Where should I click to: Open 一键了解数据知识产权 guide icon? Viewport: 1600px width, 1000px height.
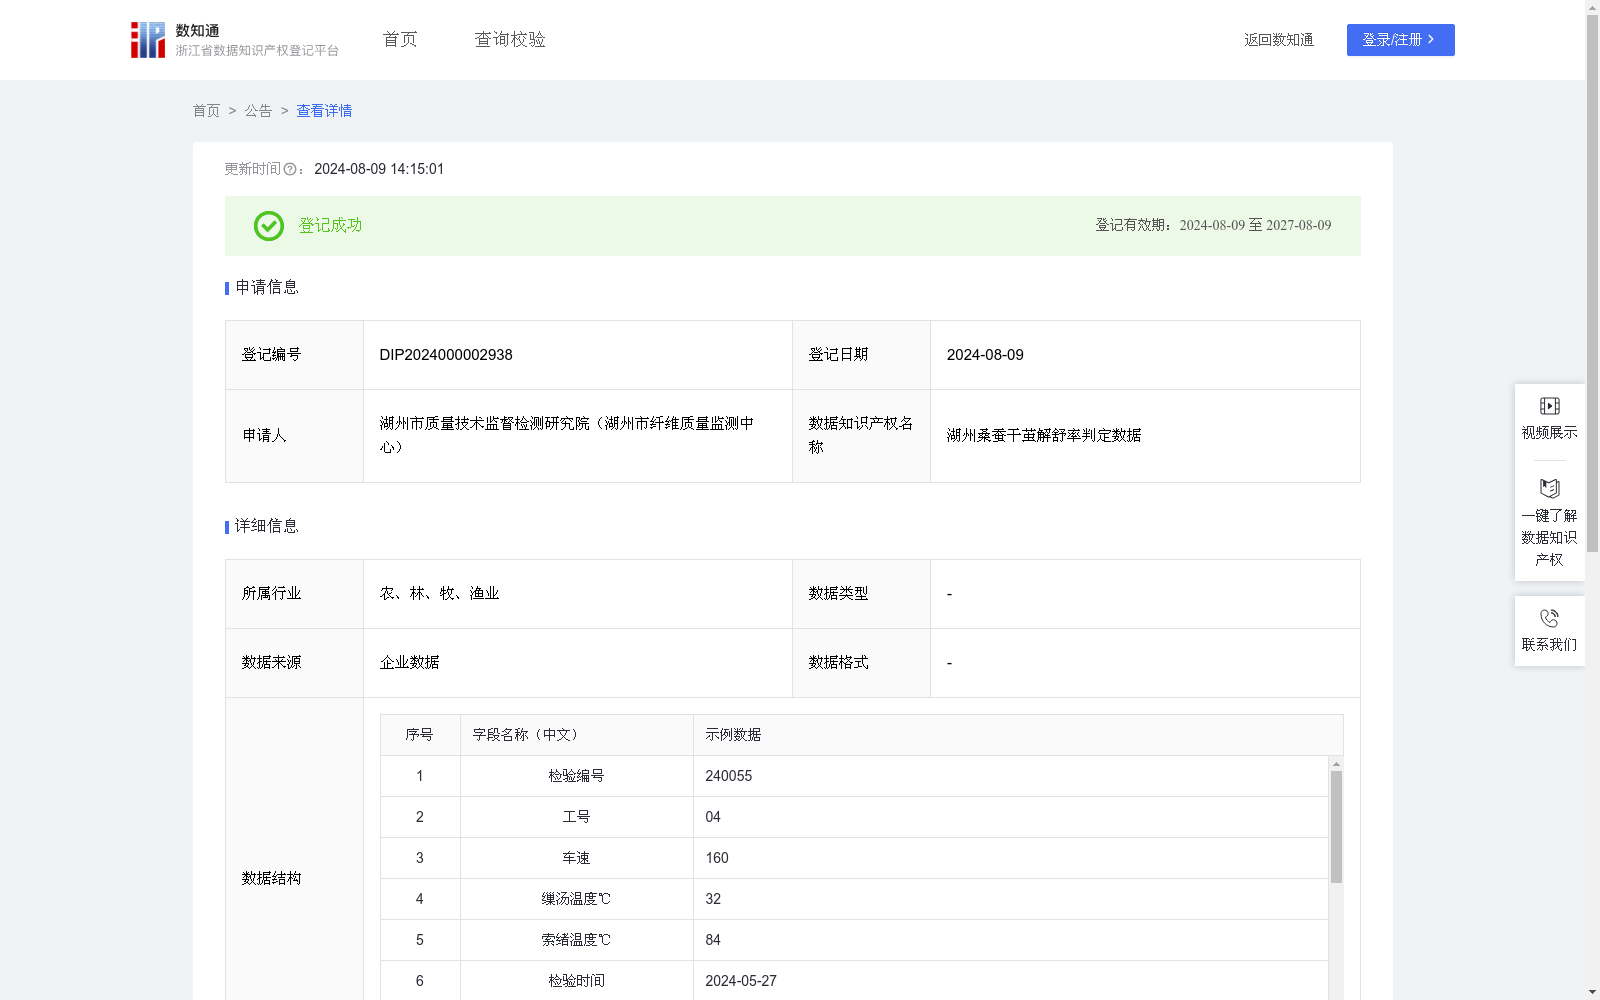pos(1549,489)
